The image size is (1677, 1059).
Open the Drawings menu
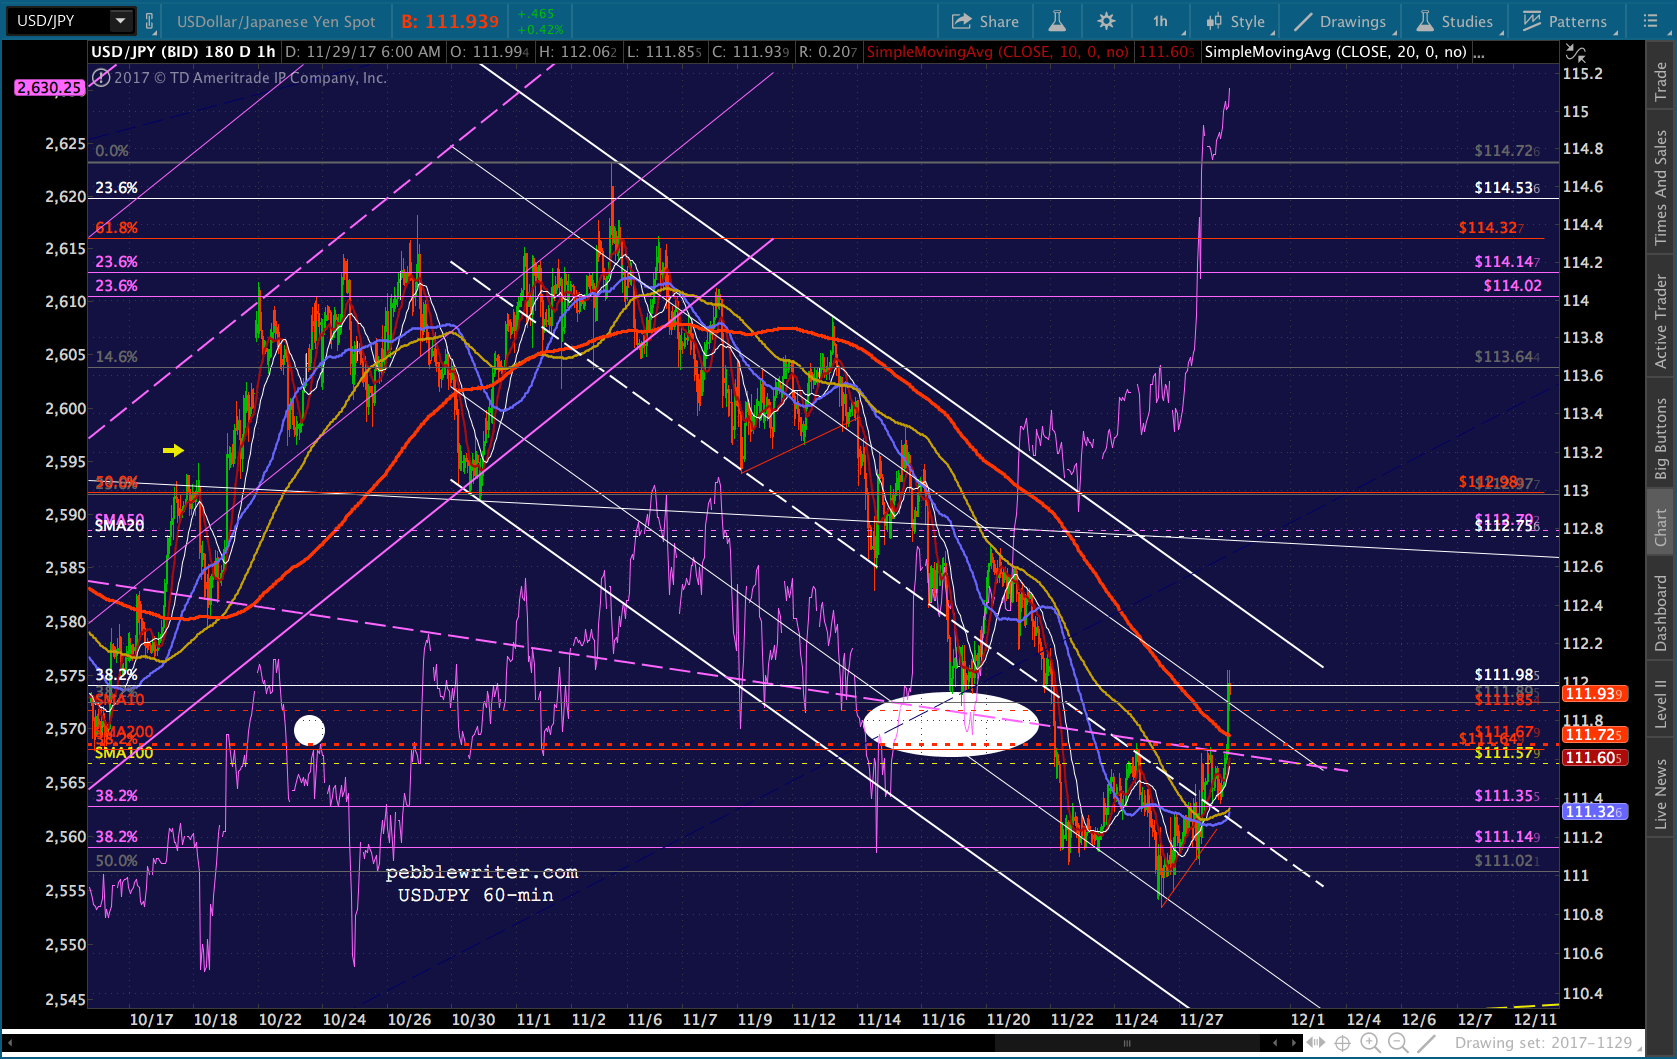pyautogui.click(x=1340, y=21)
